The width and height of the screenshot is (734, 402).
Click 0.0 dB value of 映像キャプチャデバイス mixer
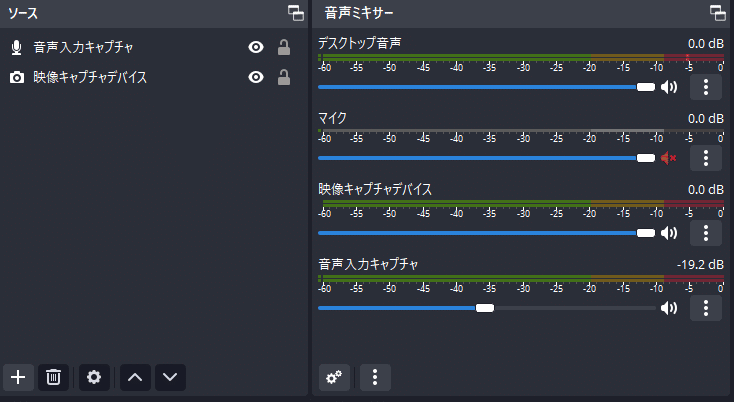tap(705, 190)
